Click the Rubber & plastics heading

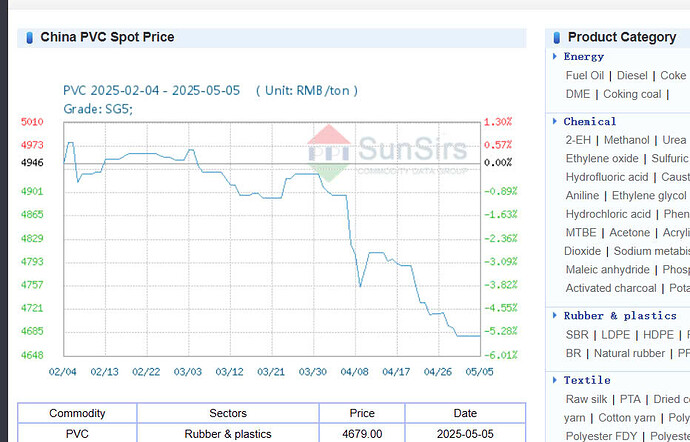click(620, 316)
